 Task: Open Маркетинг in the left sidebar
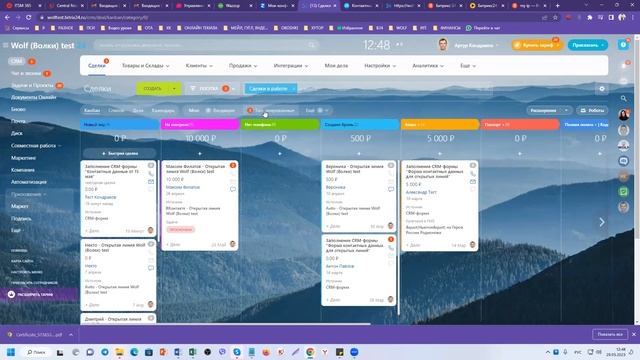click(x=23, y=158)
